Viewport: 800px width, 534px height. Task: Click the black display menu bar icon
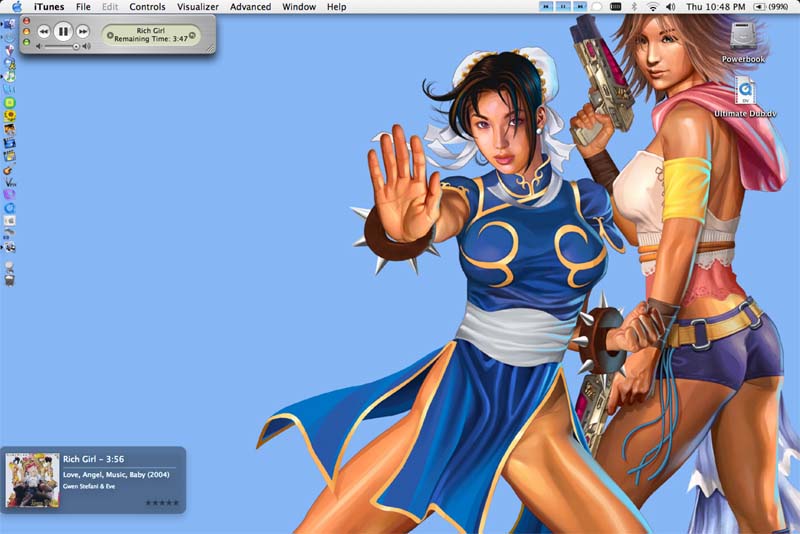(616, 7)
